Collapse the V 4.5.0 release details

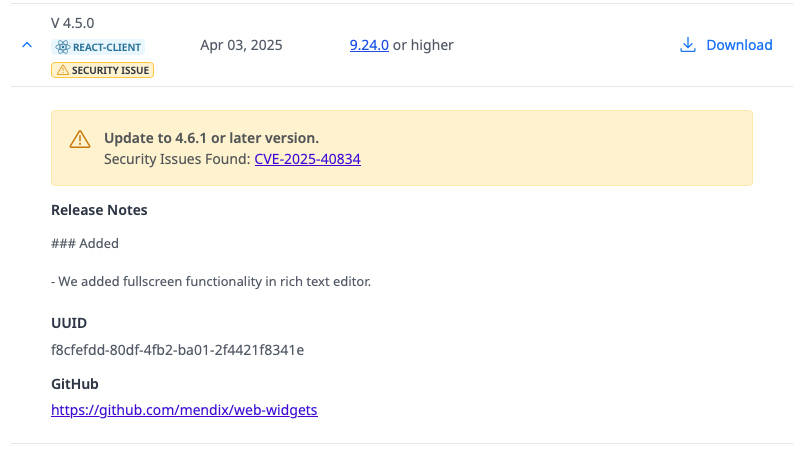[27, 45]
